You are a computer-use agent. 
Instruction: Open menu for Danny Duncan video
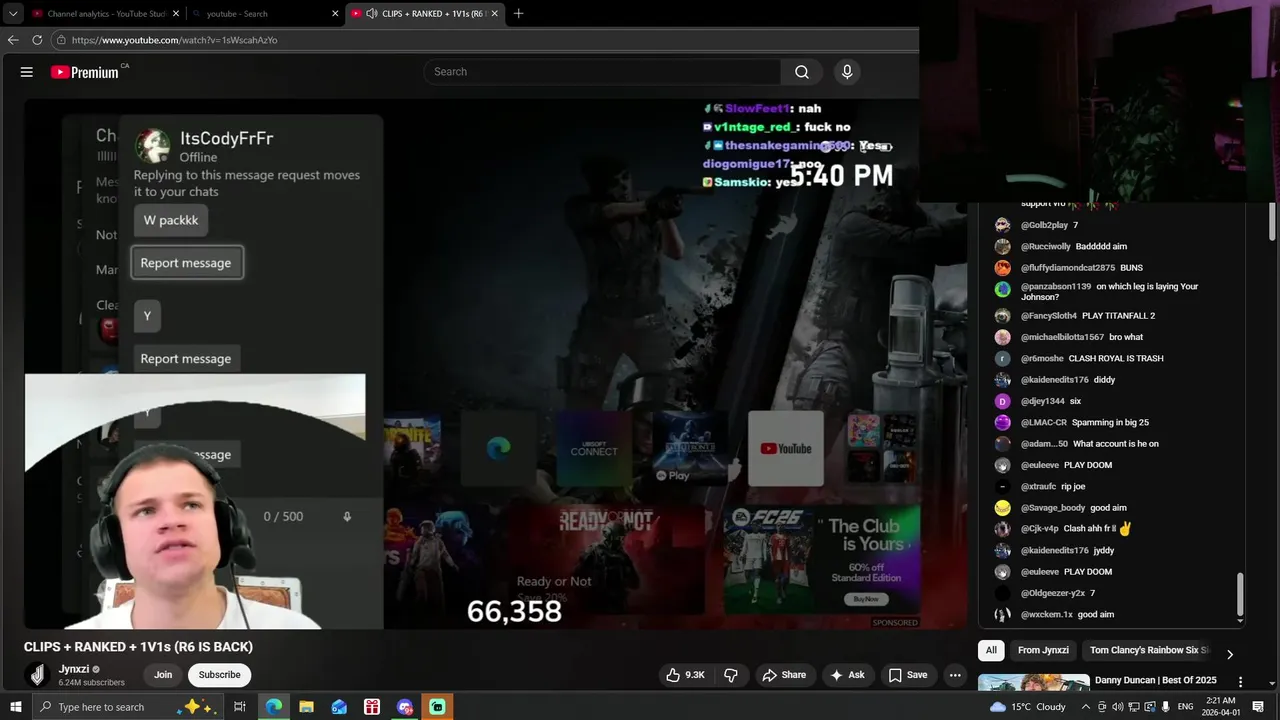(1241, 682)
